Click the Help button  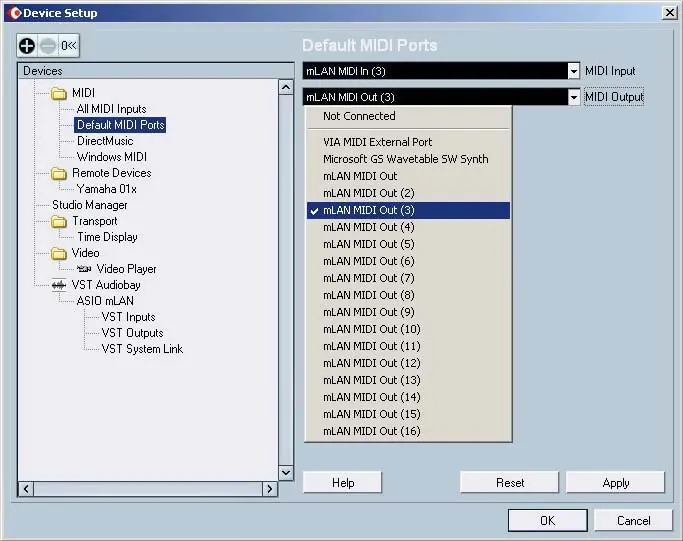pyautogui.click(x=342, y=483)
